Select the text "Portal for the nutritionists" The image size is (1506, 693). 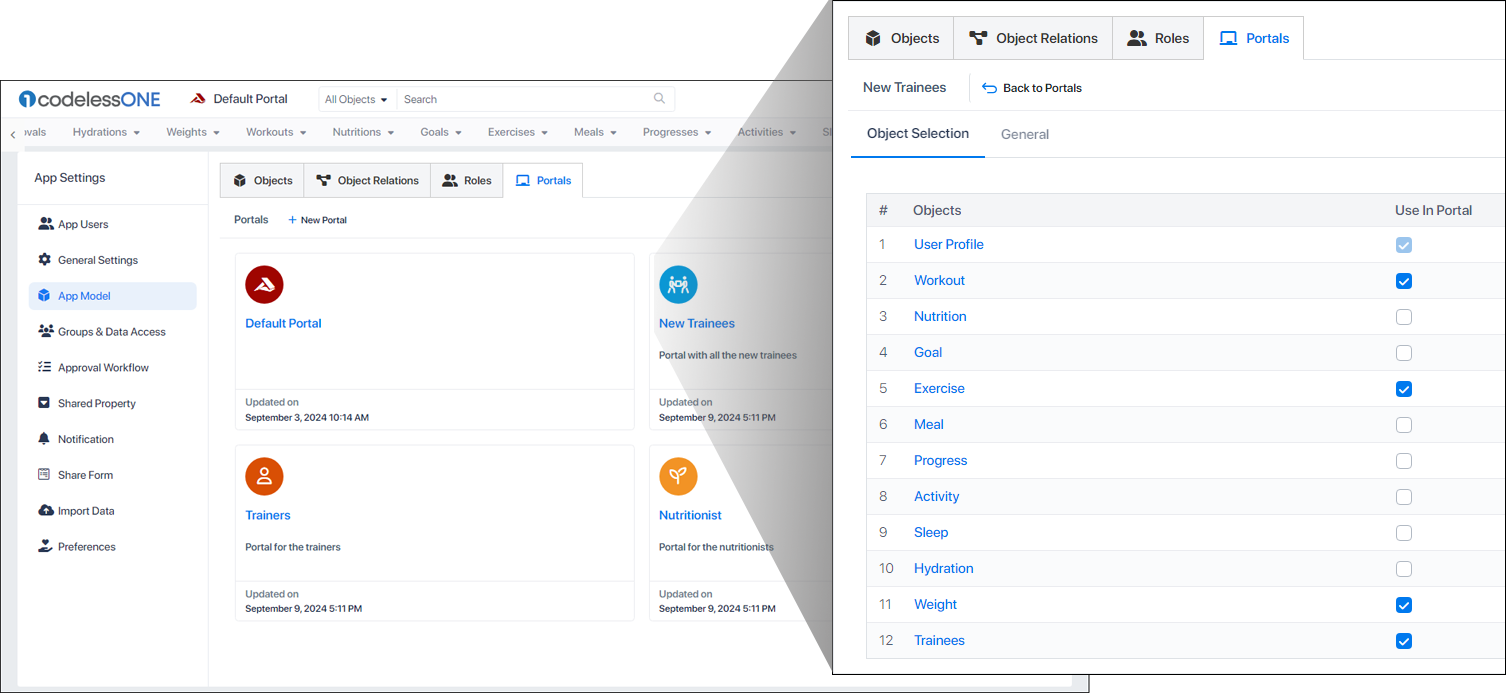(x=716, y=547)
